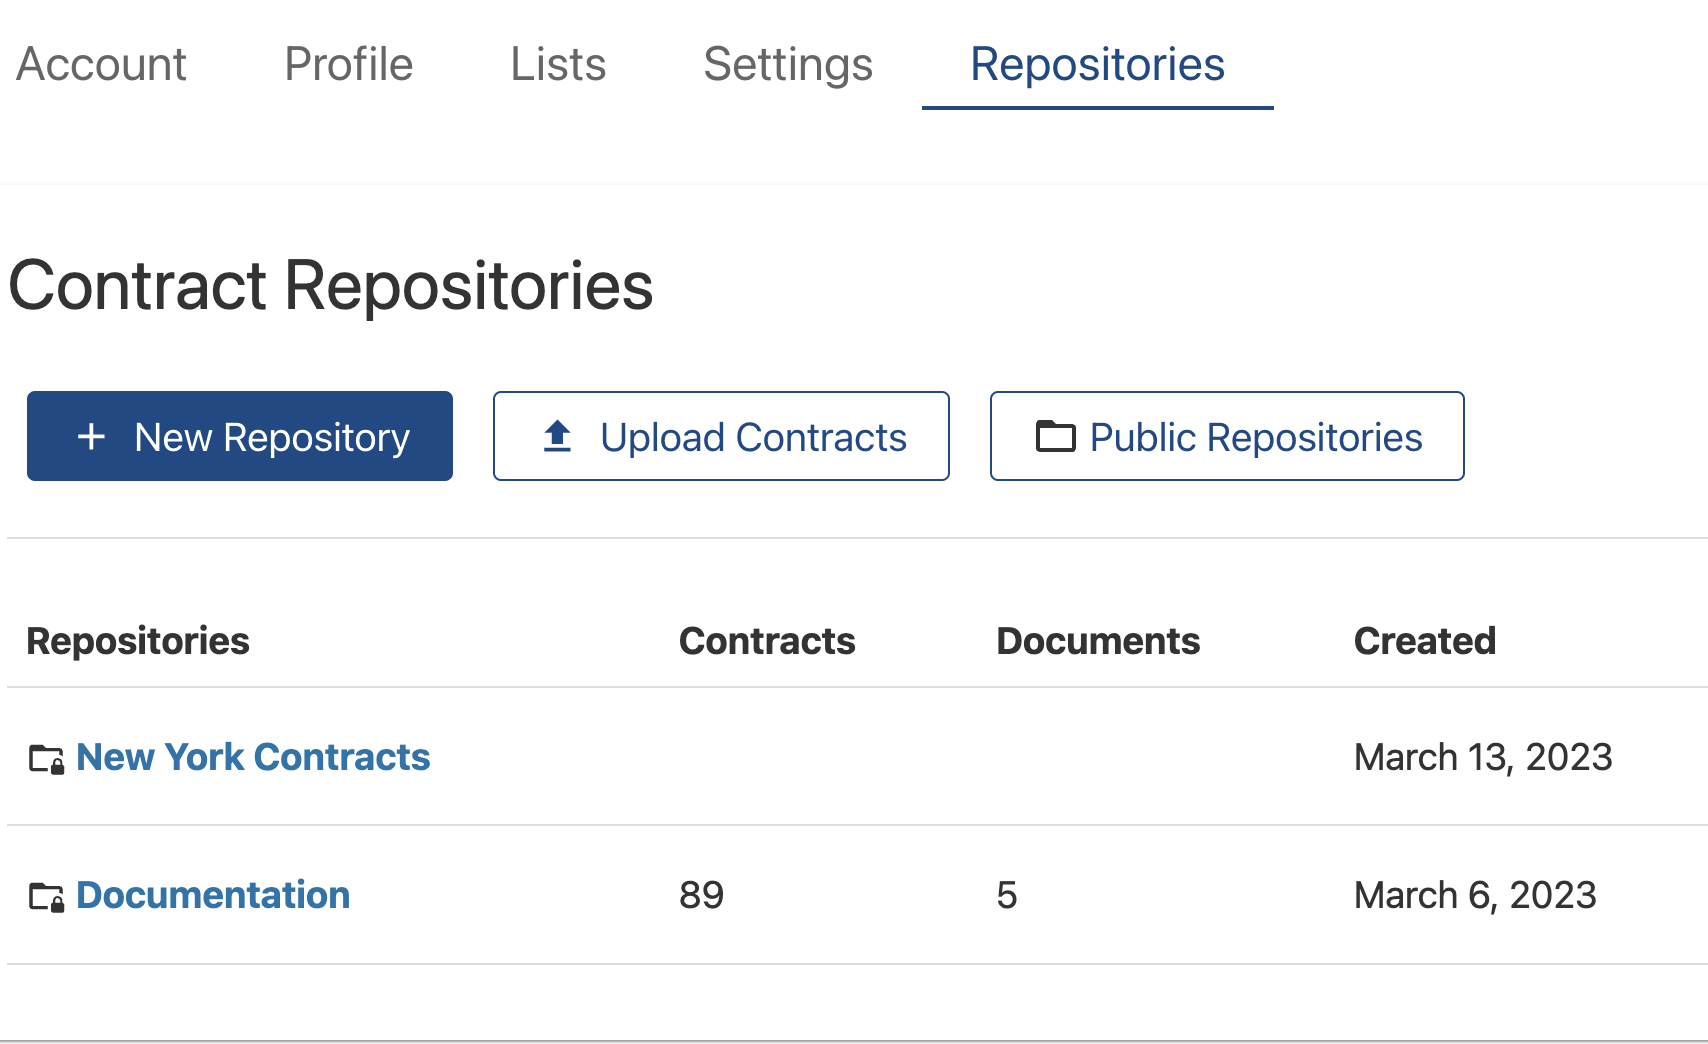Click the Contract Repositories page heading
Viewport: 1708px width, 1044px height.
[x=331, y=286]
